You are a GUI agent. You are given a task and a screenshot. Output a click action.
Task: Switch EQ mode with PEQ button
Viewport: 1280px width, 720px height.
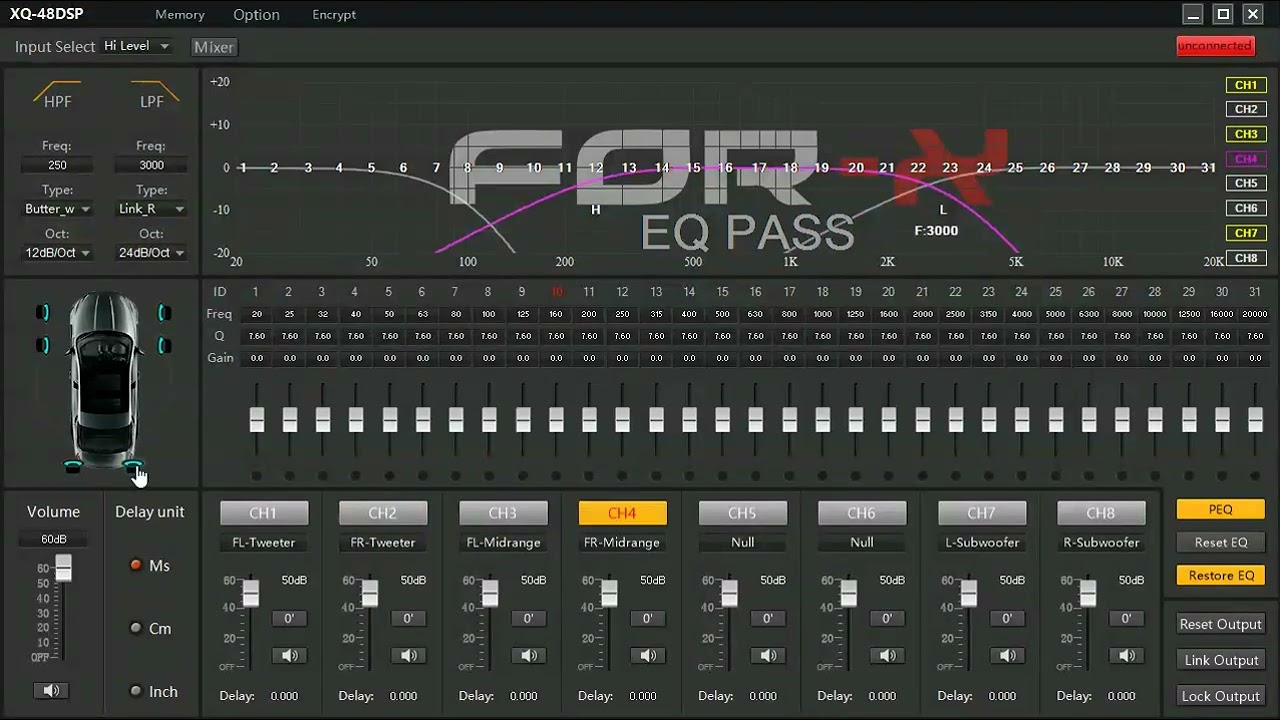(1220, 509)
